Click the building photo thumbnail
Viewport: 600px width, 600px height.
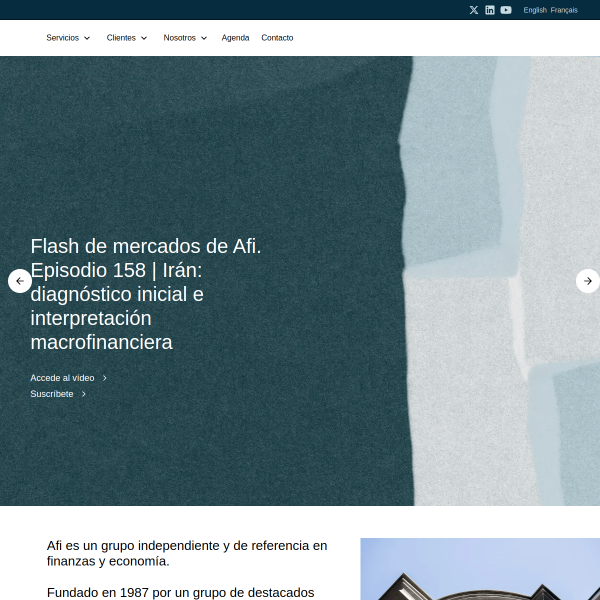point(480,569)
